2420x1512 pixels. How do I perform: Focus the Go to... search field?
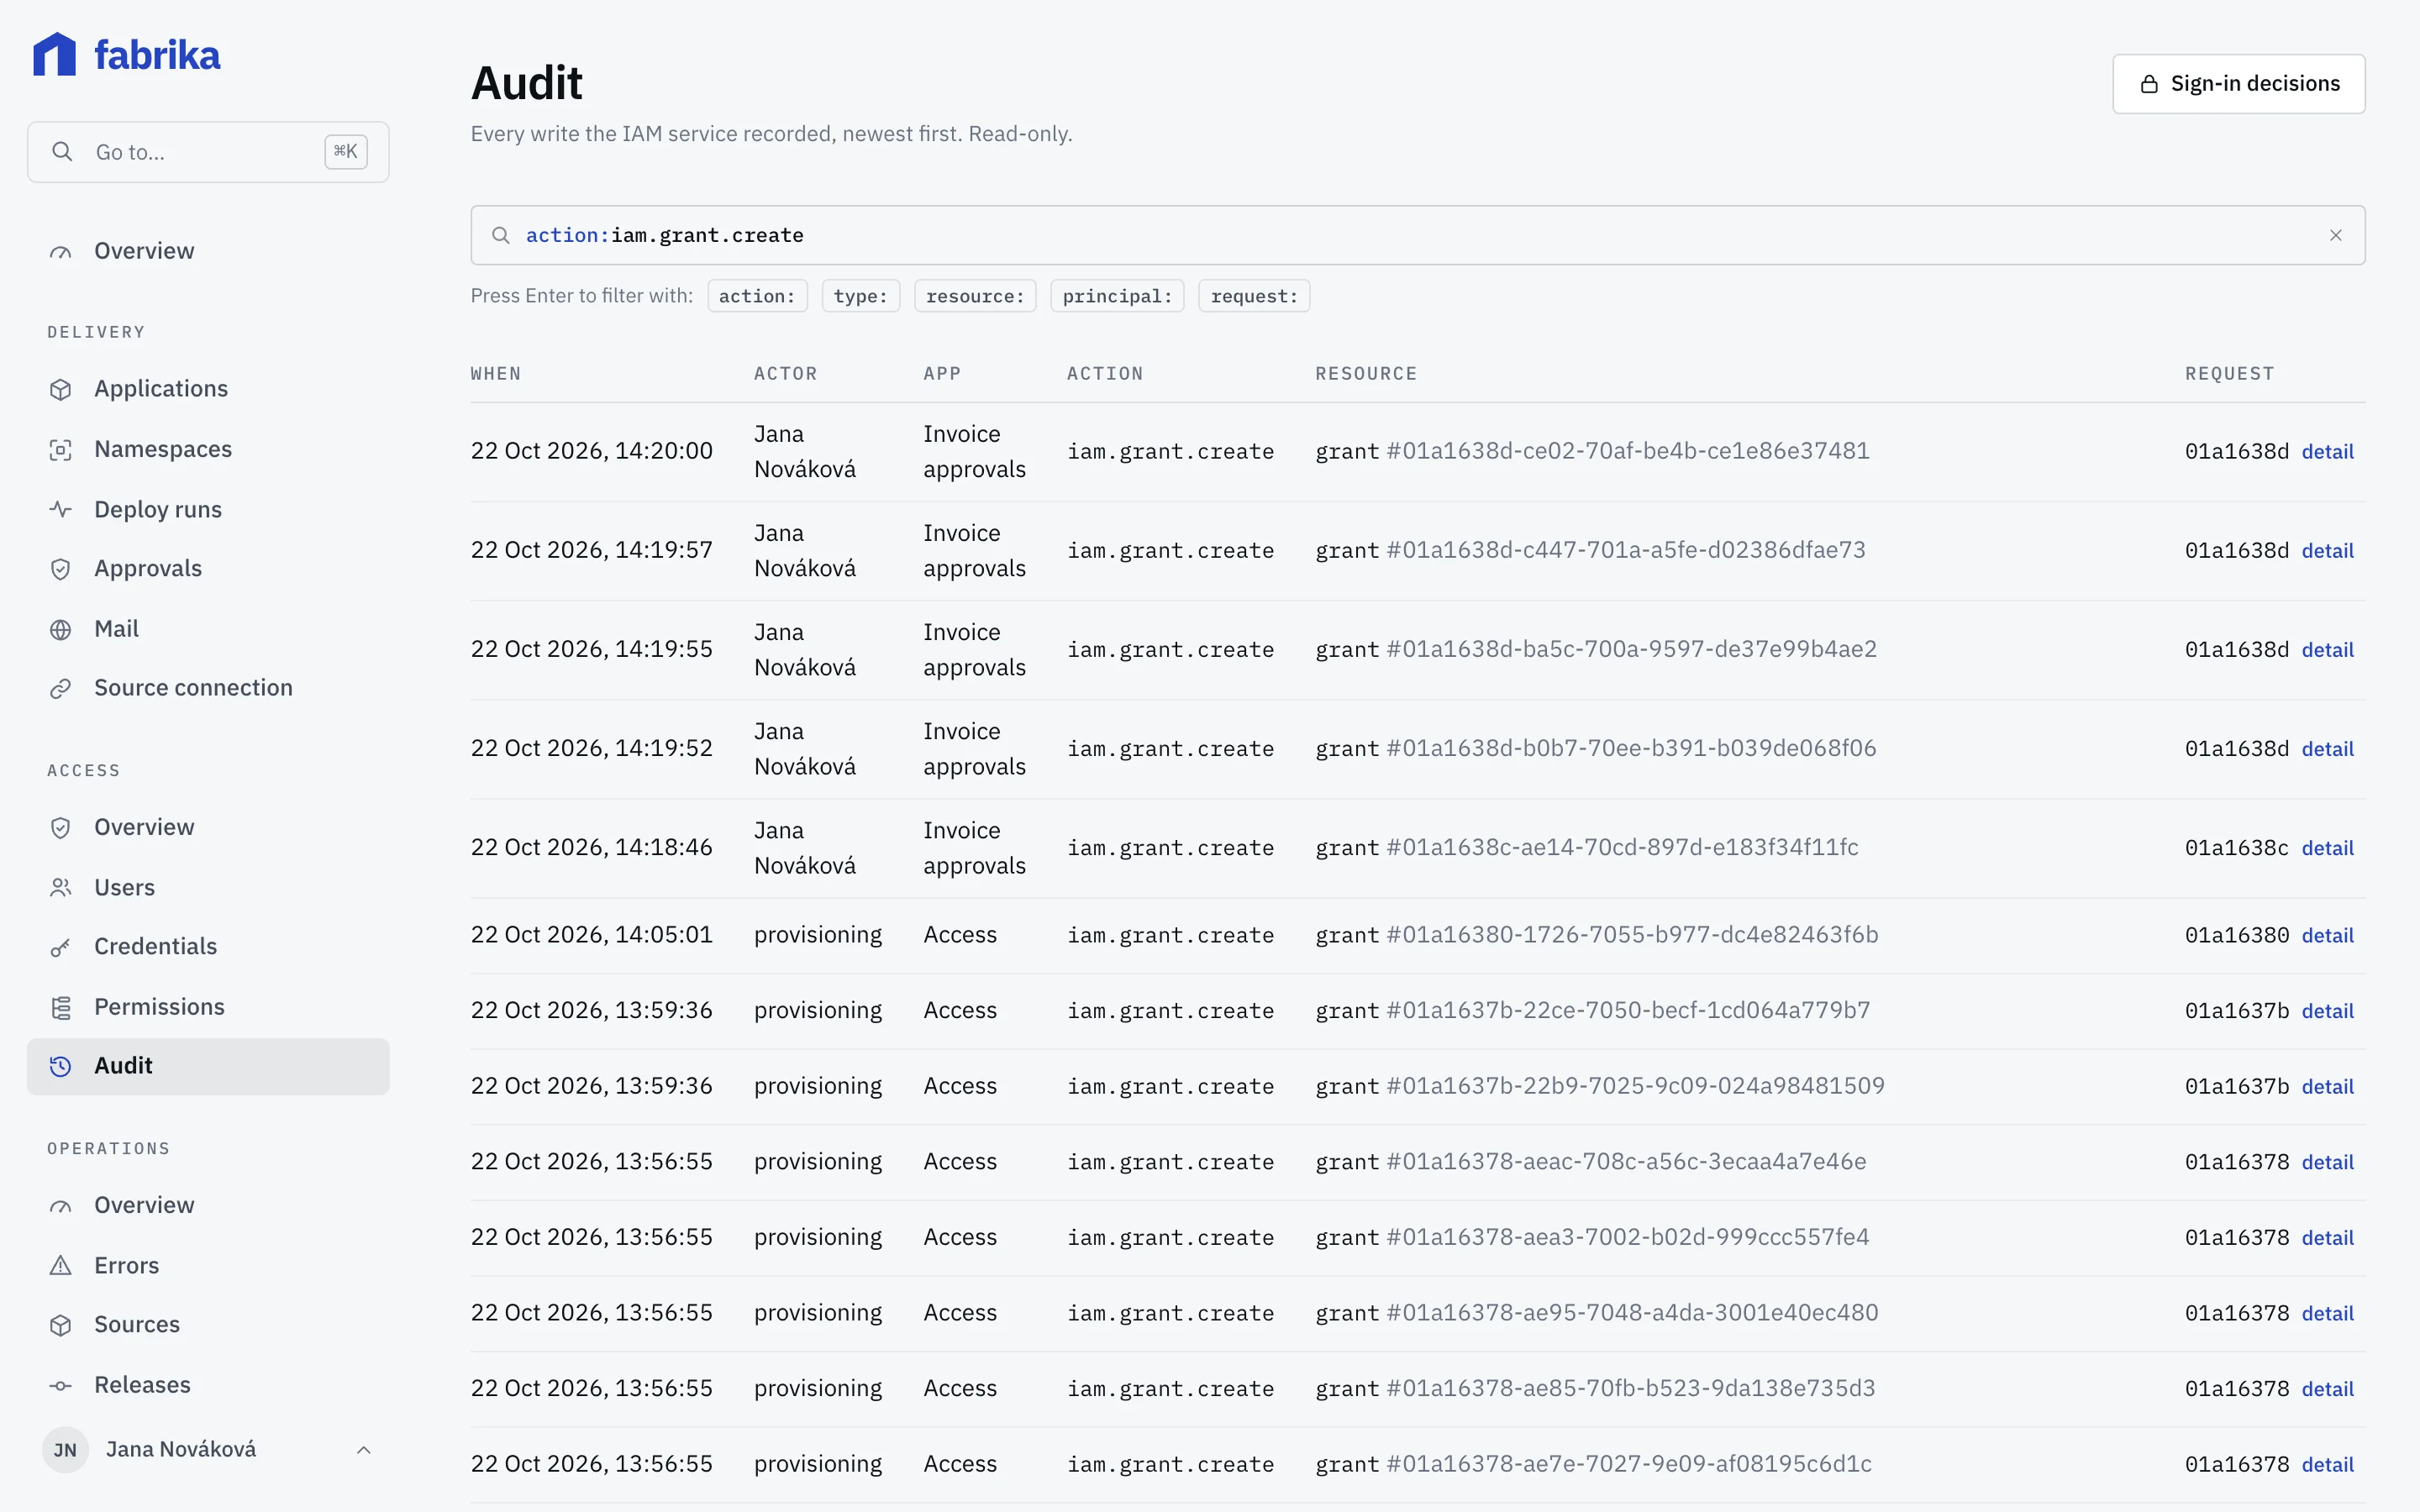[208, 152]
